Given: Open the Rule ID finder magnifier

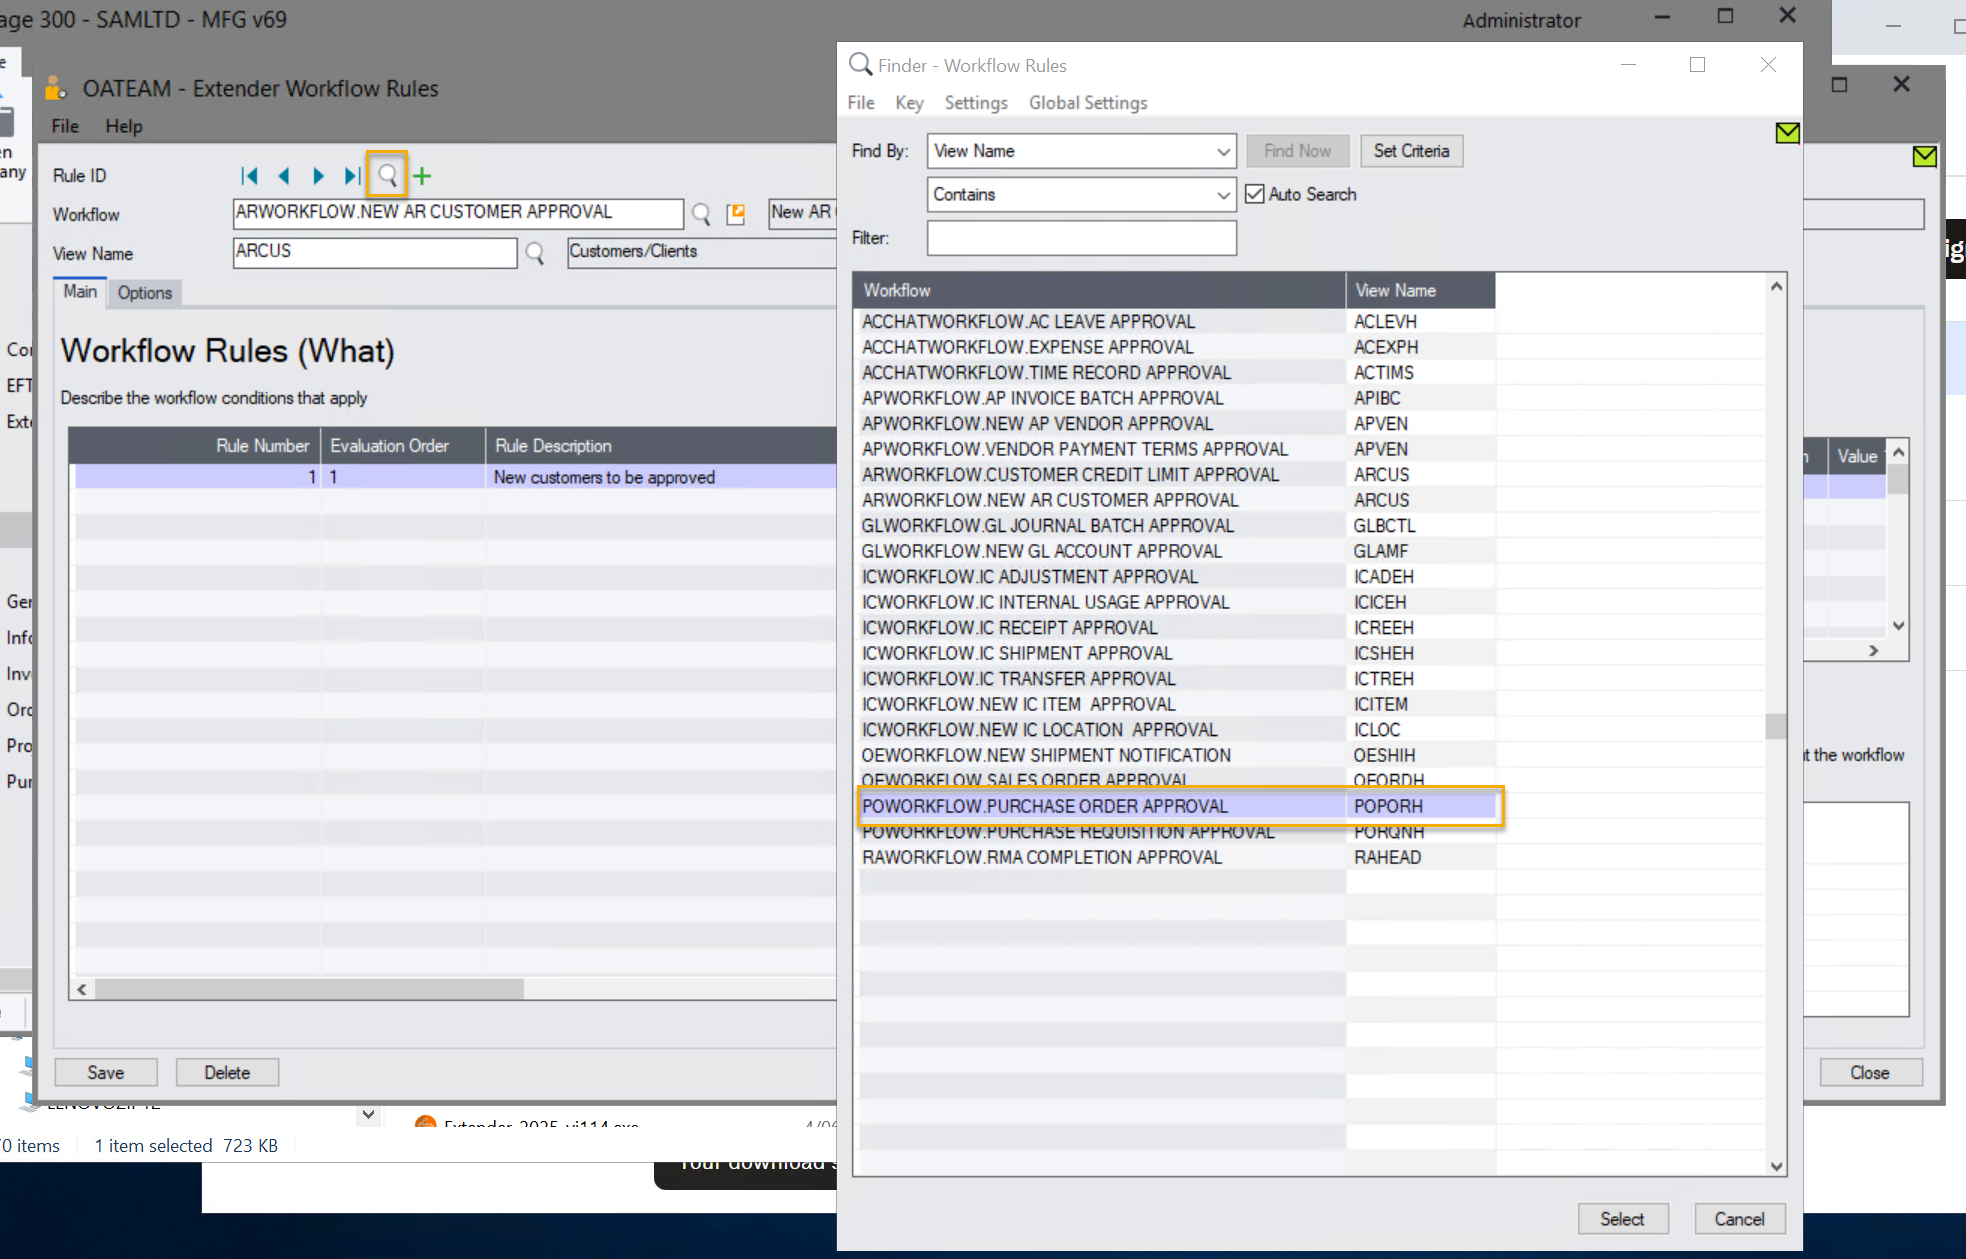Looking at the screenshot, I should coord(387,176).
